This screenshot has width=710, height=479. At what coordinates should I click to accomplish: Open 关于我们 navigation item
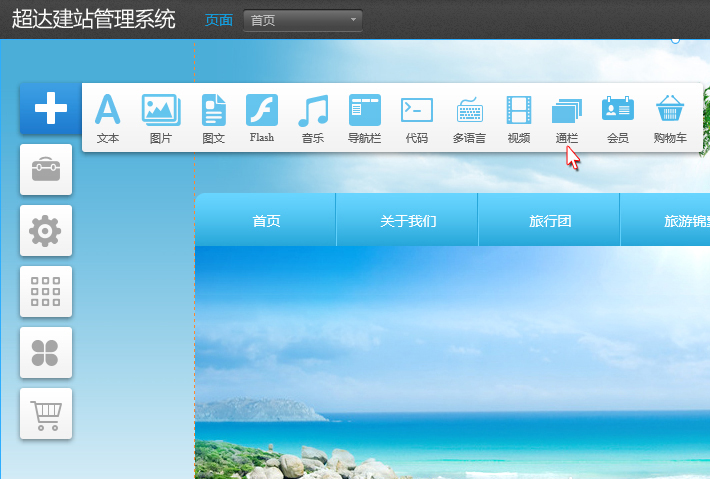(408, 220)
